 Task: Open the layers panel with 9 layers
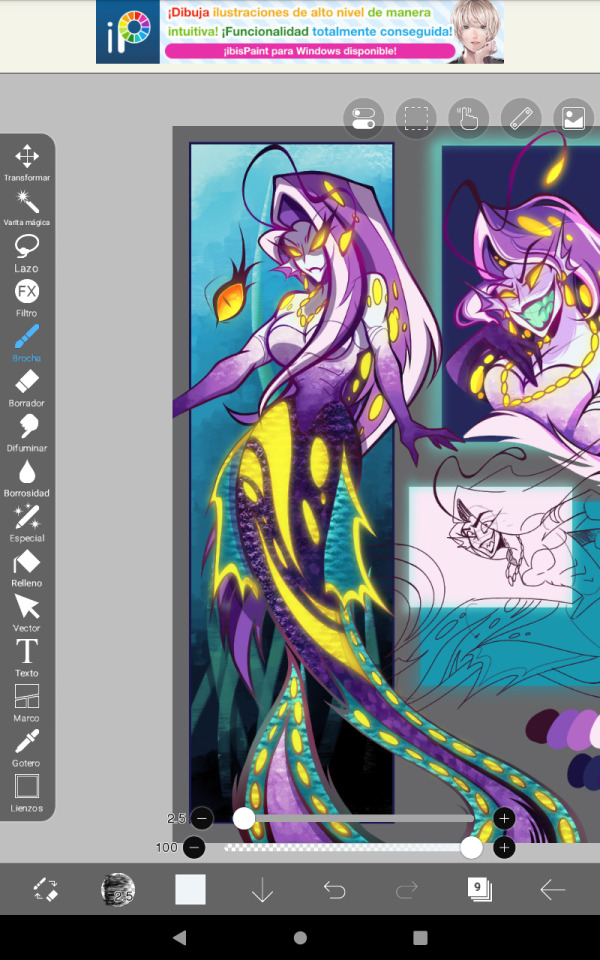[479, 889]
